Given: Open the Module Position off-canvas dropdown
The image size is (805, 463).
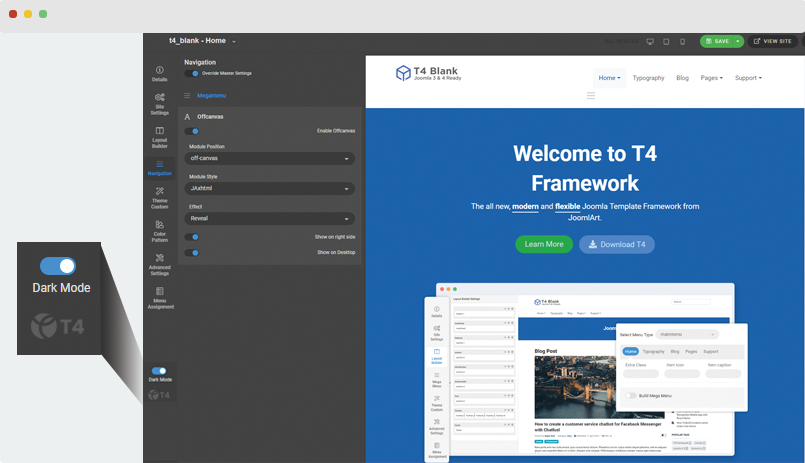Looking at the screenshot, I should pos(270,158).
